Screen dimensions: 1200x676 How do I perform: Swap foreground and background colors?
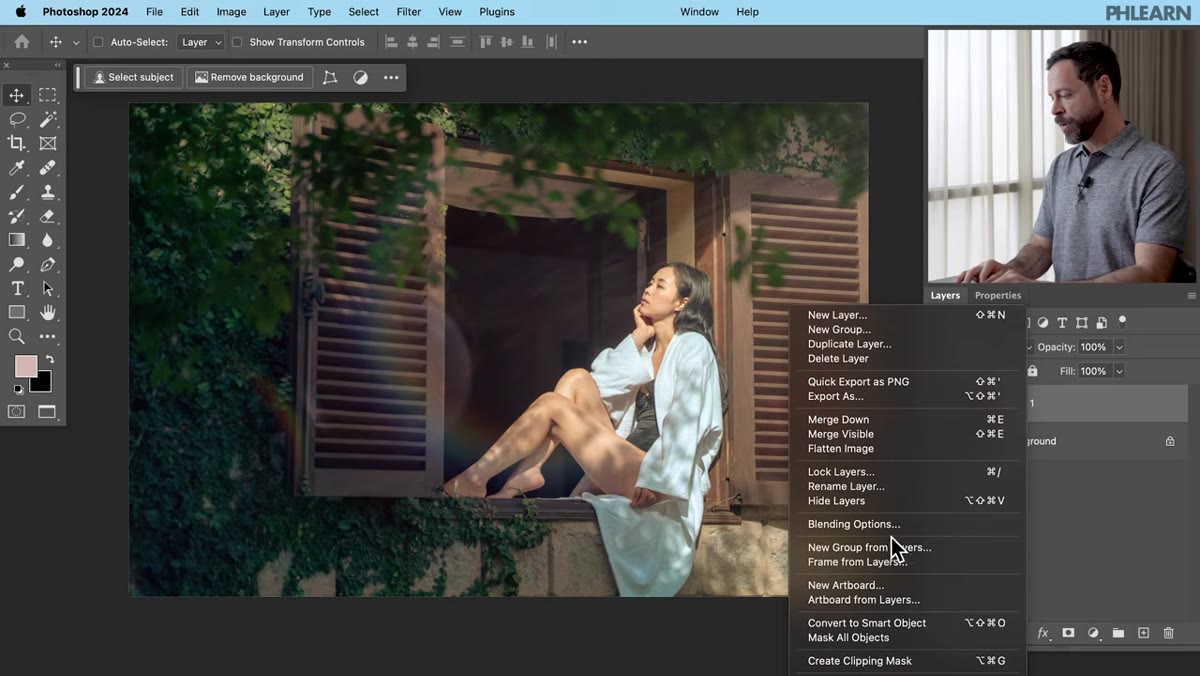[x=50, y=359]
